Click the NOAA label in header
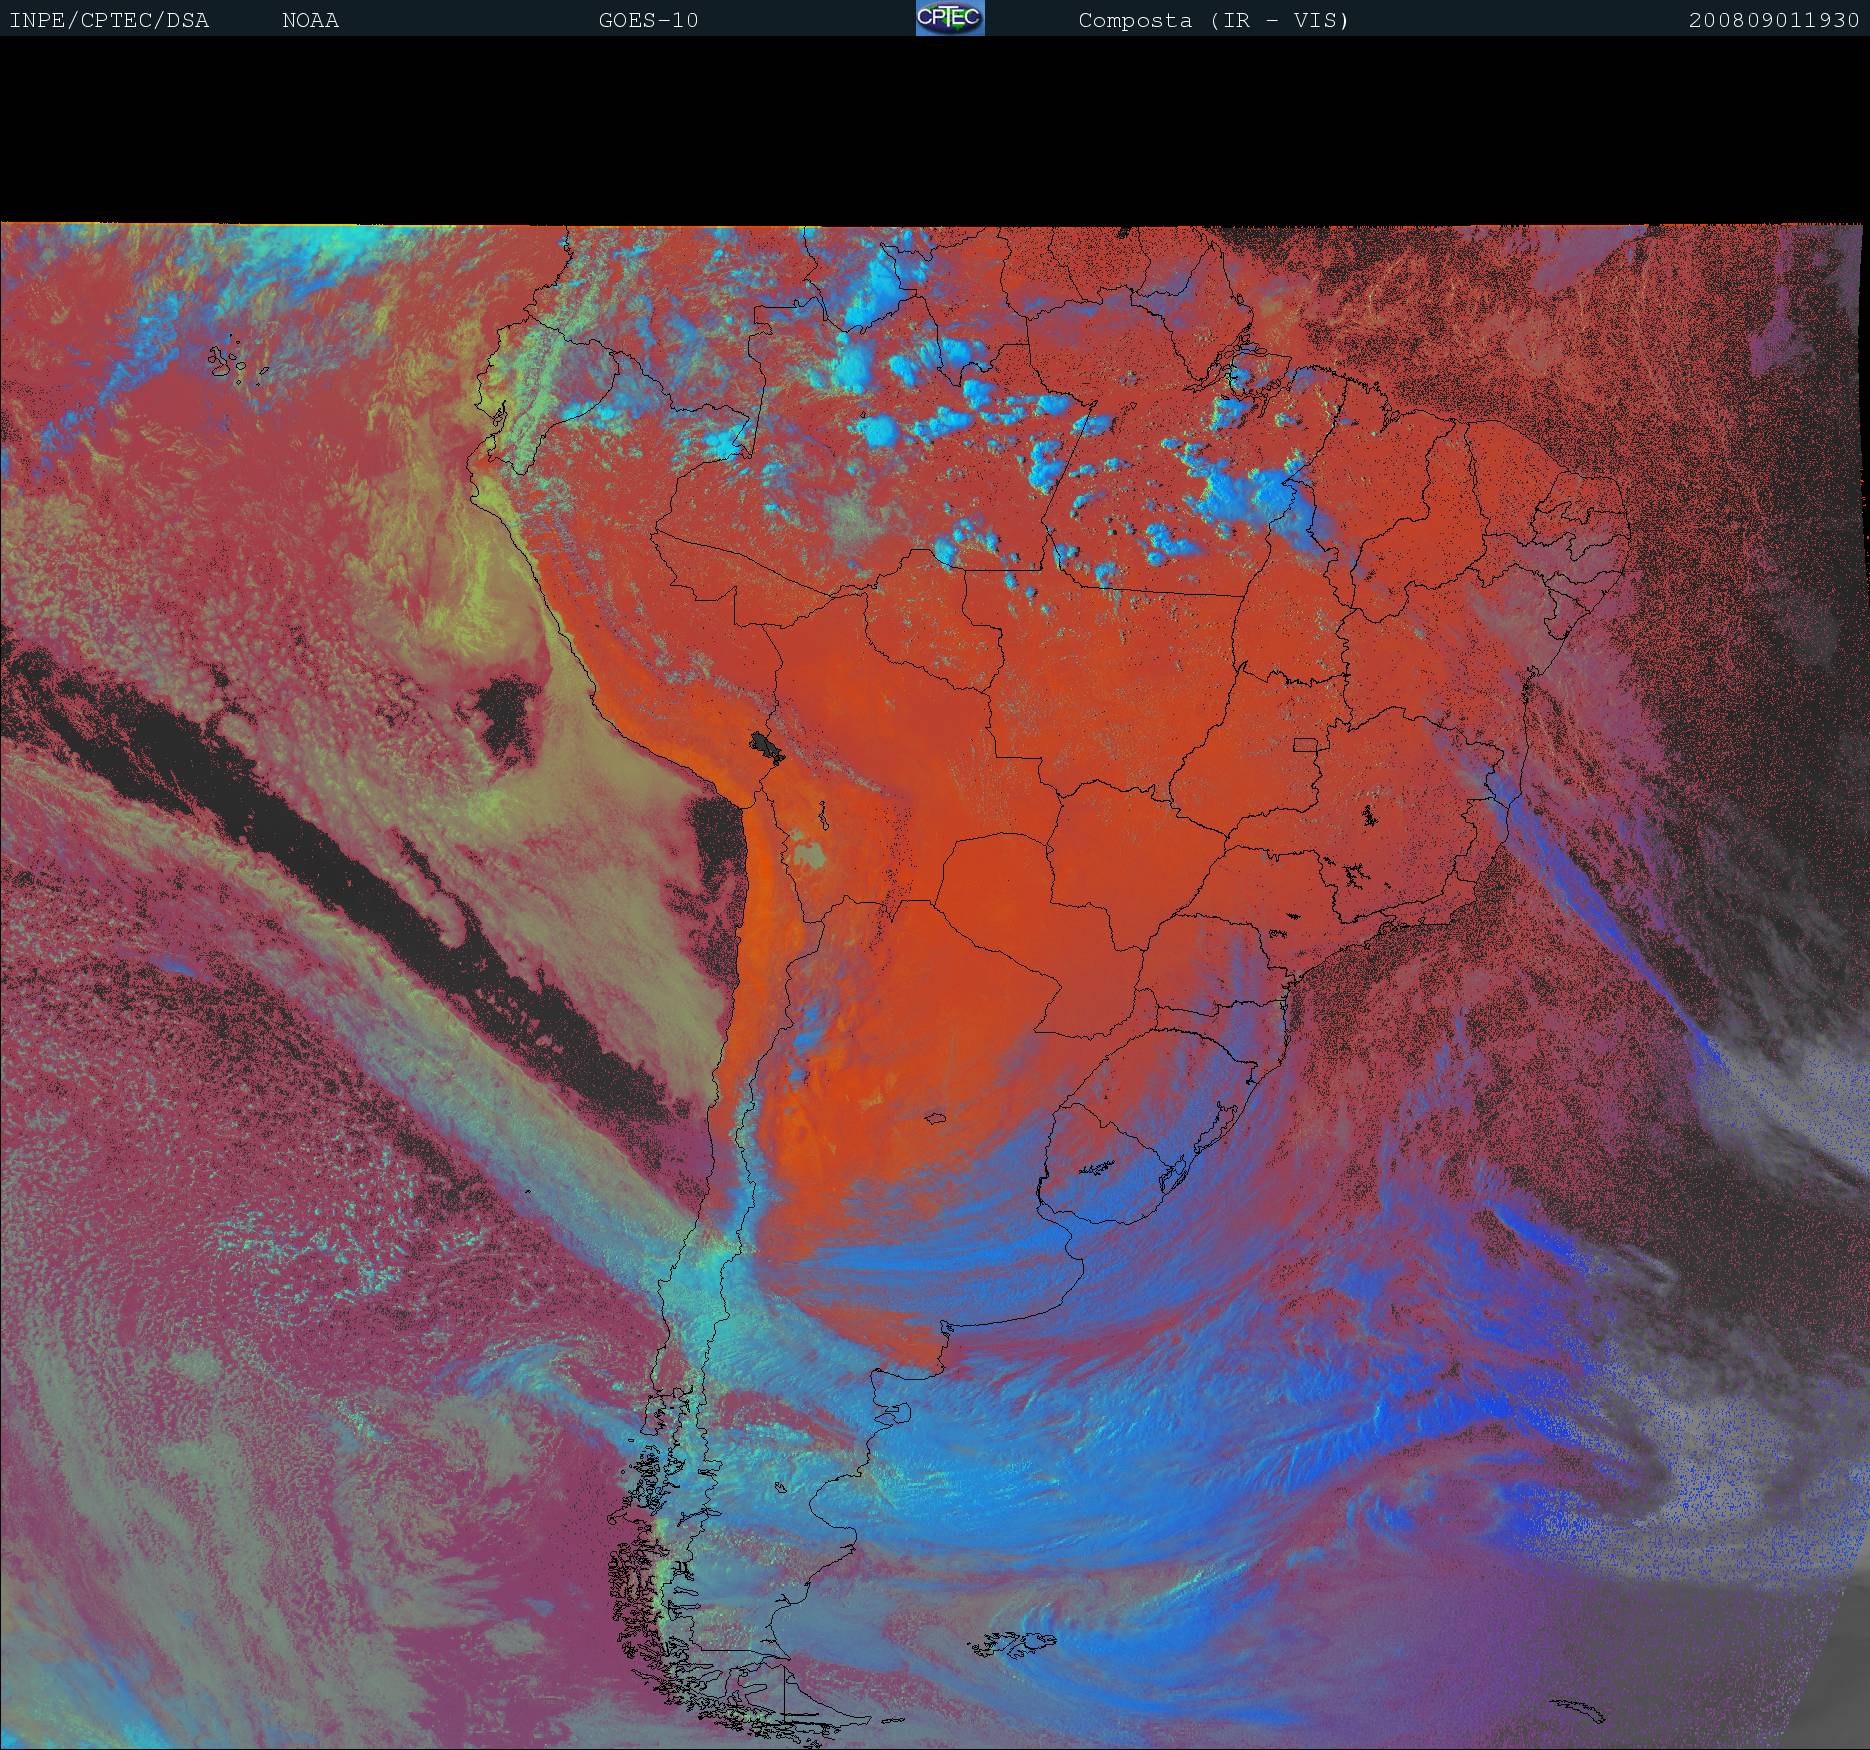 click(x=310, y=21)
